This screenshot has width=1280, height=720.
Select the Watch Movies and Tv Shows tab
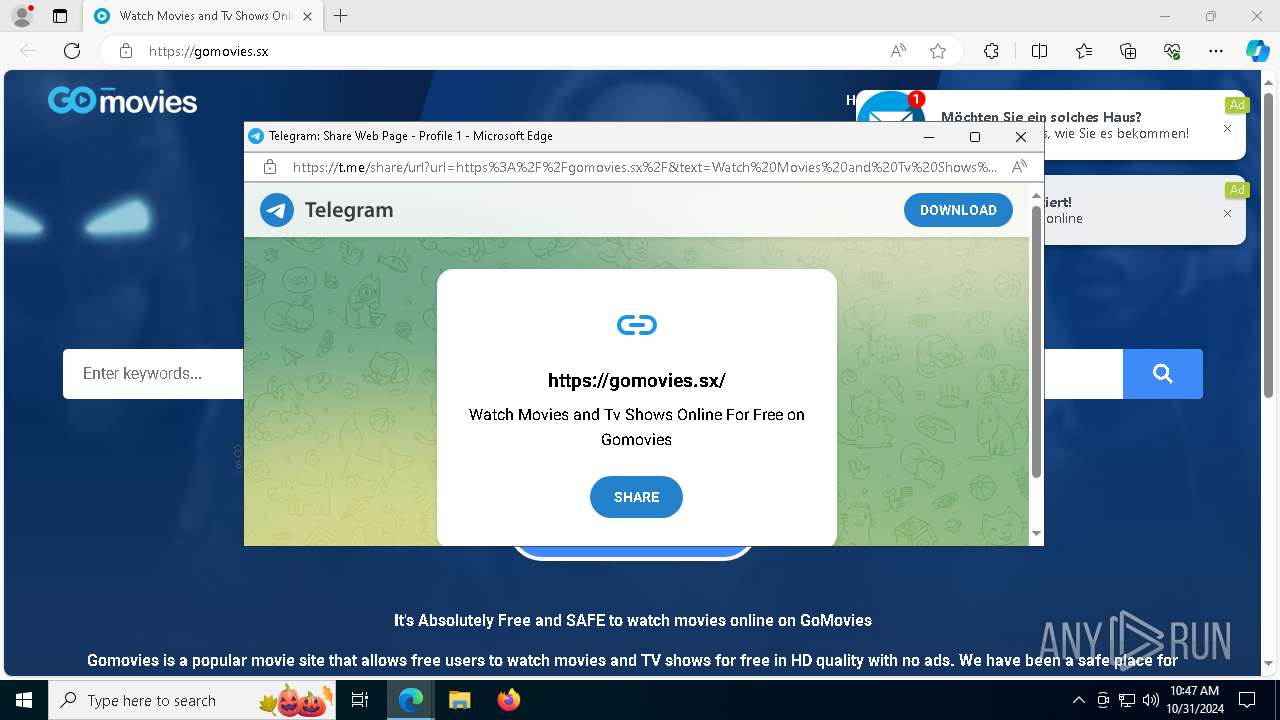pos(203,16)
